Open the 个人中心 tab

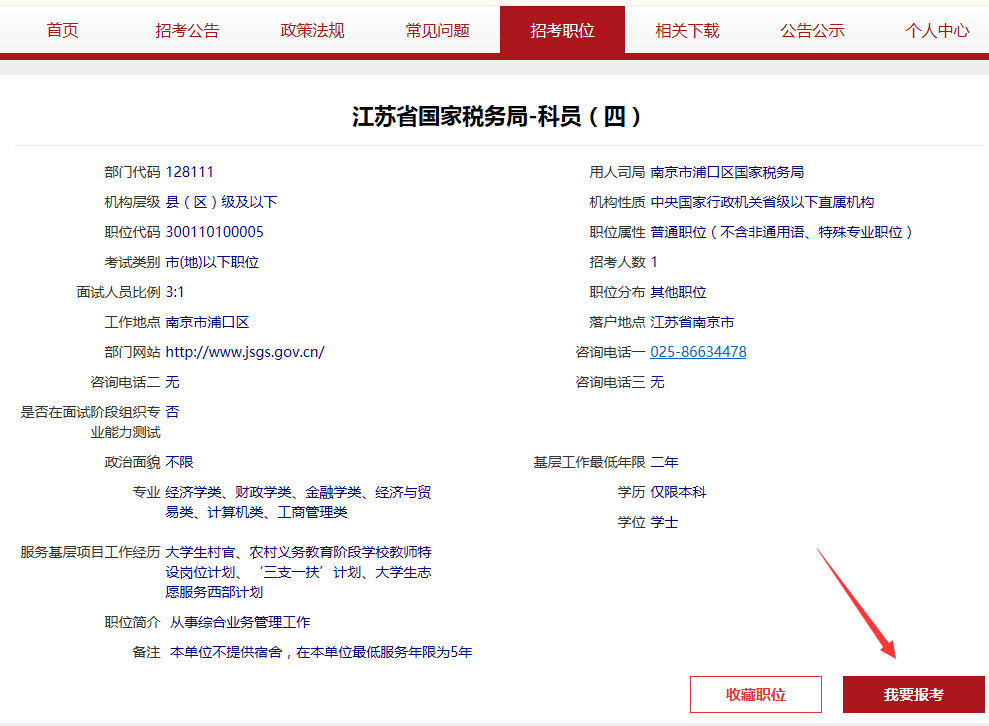click(937, 30)
